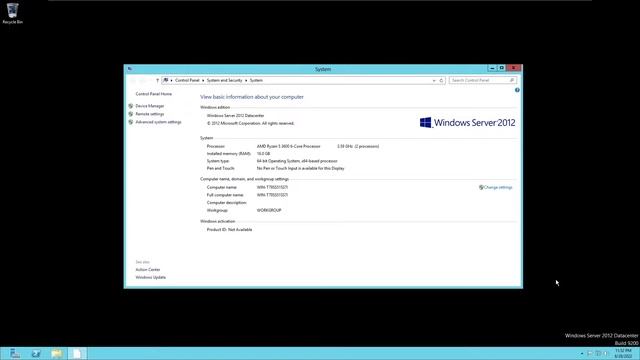Click the address bar location icon

(166, 80)
